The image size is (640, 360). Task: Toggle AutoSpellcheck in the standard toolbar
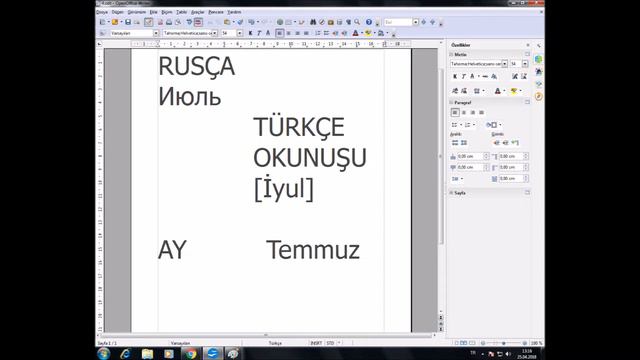(198, 22)
